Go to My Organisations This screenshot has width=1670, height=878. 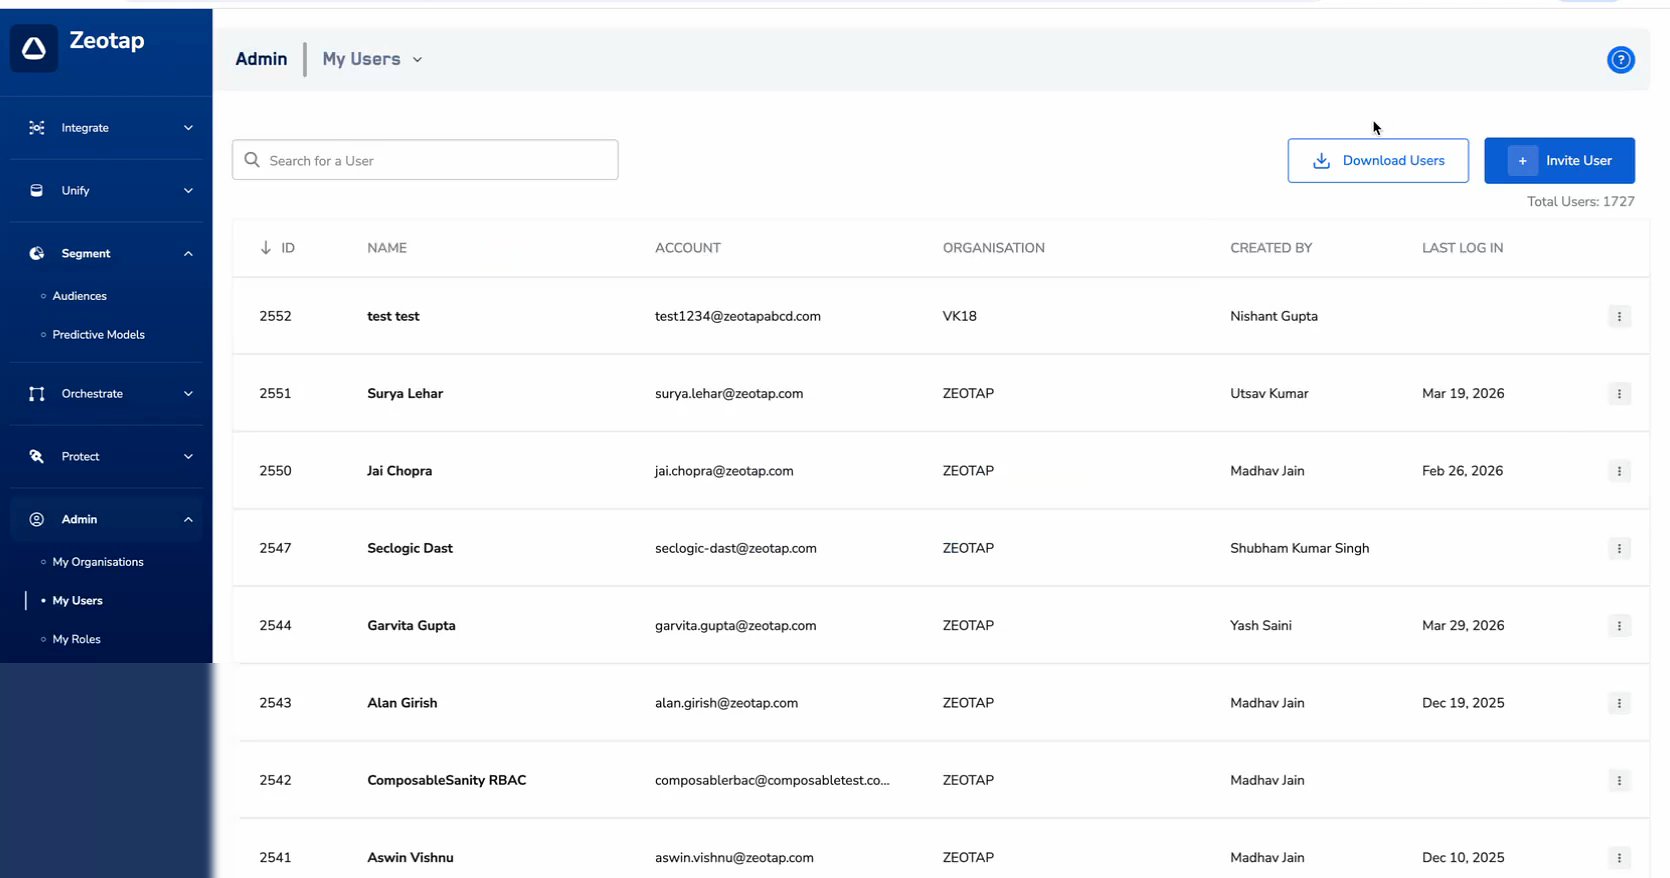tap(98, 562)
